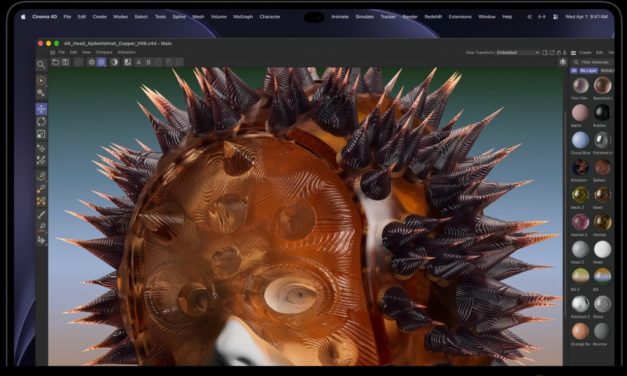
Task: Select the Matte pink material sphere
Action: click(580, 113)
